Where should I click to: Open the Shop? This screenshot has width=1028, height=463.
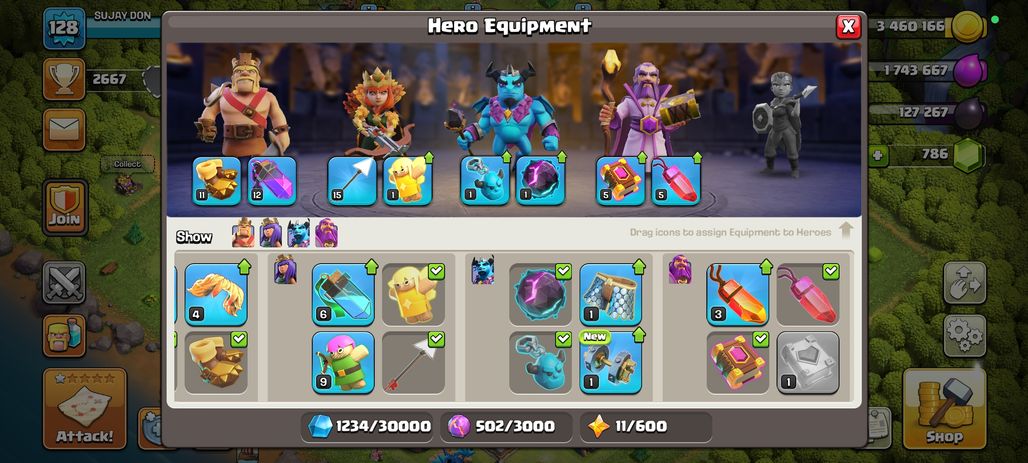(944, 409)
